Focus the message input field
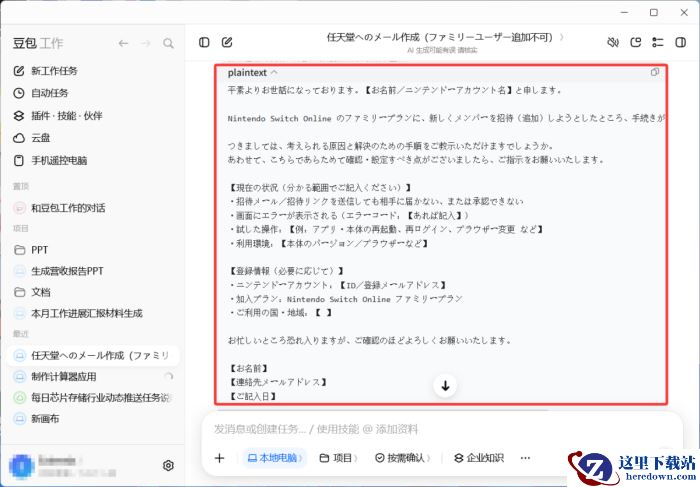 tap(441, 429)
